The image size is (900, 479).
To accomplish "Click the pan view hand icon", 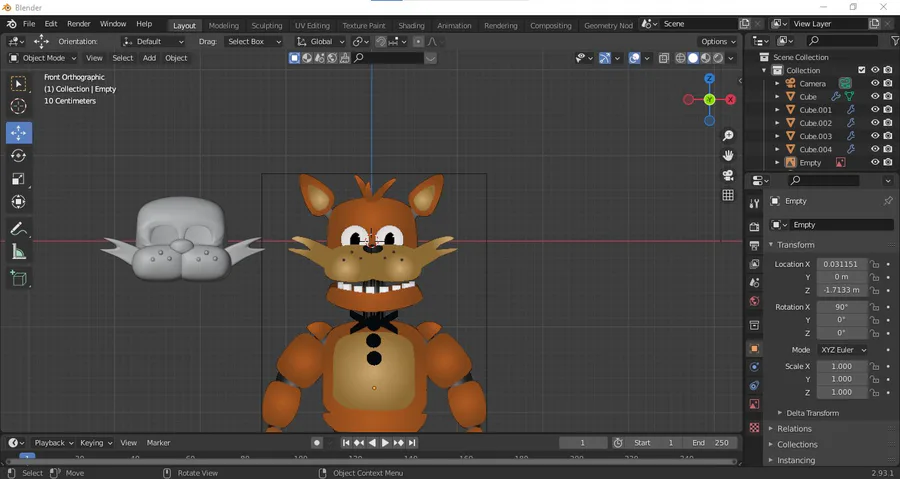I will 728,155.
